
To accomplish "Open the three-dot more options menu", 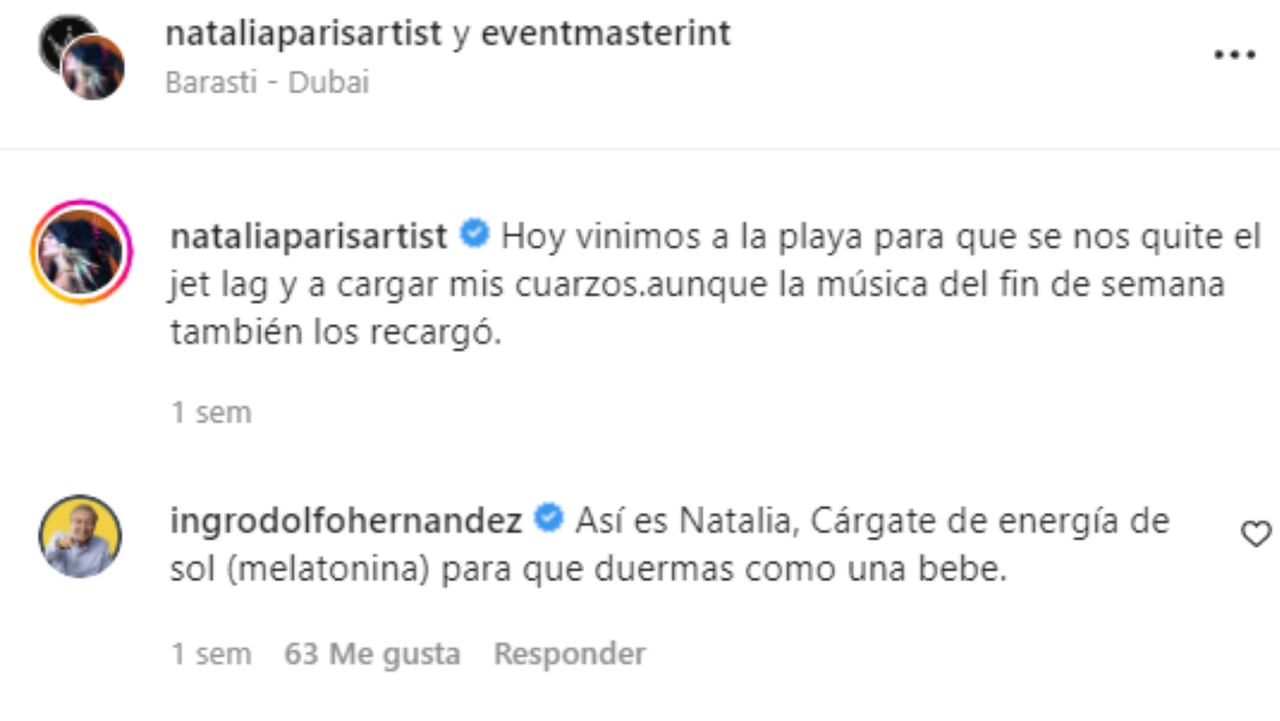I will pyautogui.click(x=1234, y=55).
